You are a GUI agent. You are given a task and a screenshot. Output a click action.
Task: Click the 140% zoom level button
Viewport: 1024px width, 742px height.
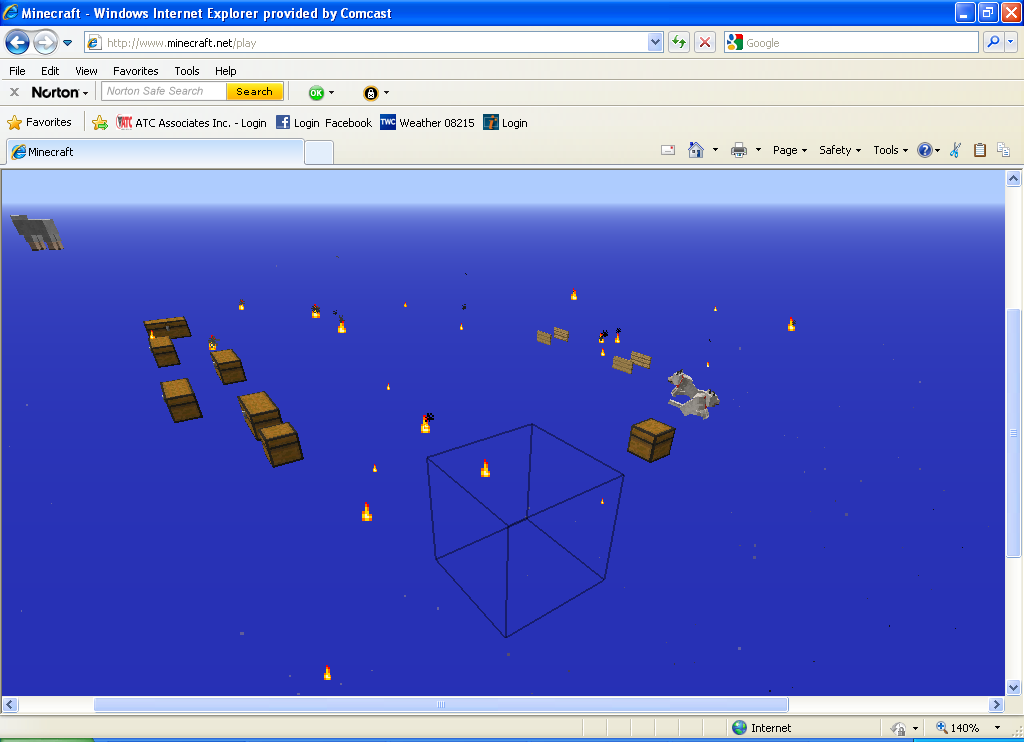957,728
